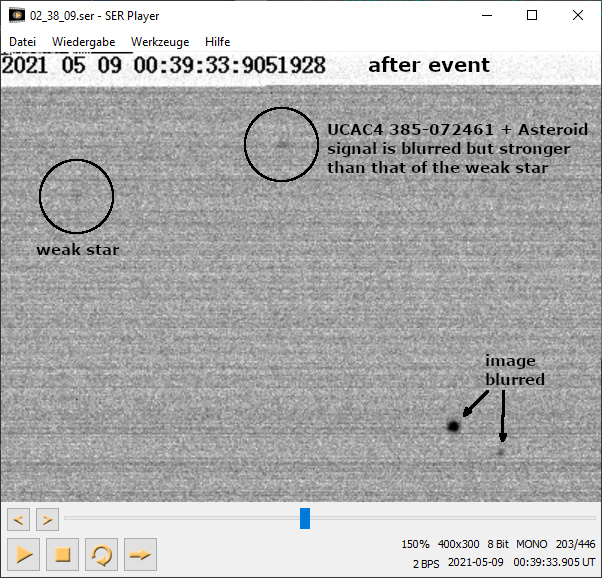This screenshot has width=602, height=578.
Task: Click the circled weak star in video
Action: [76, 196]
